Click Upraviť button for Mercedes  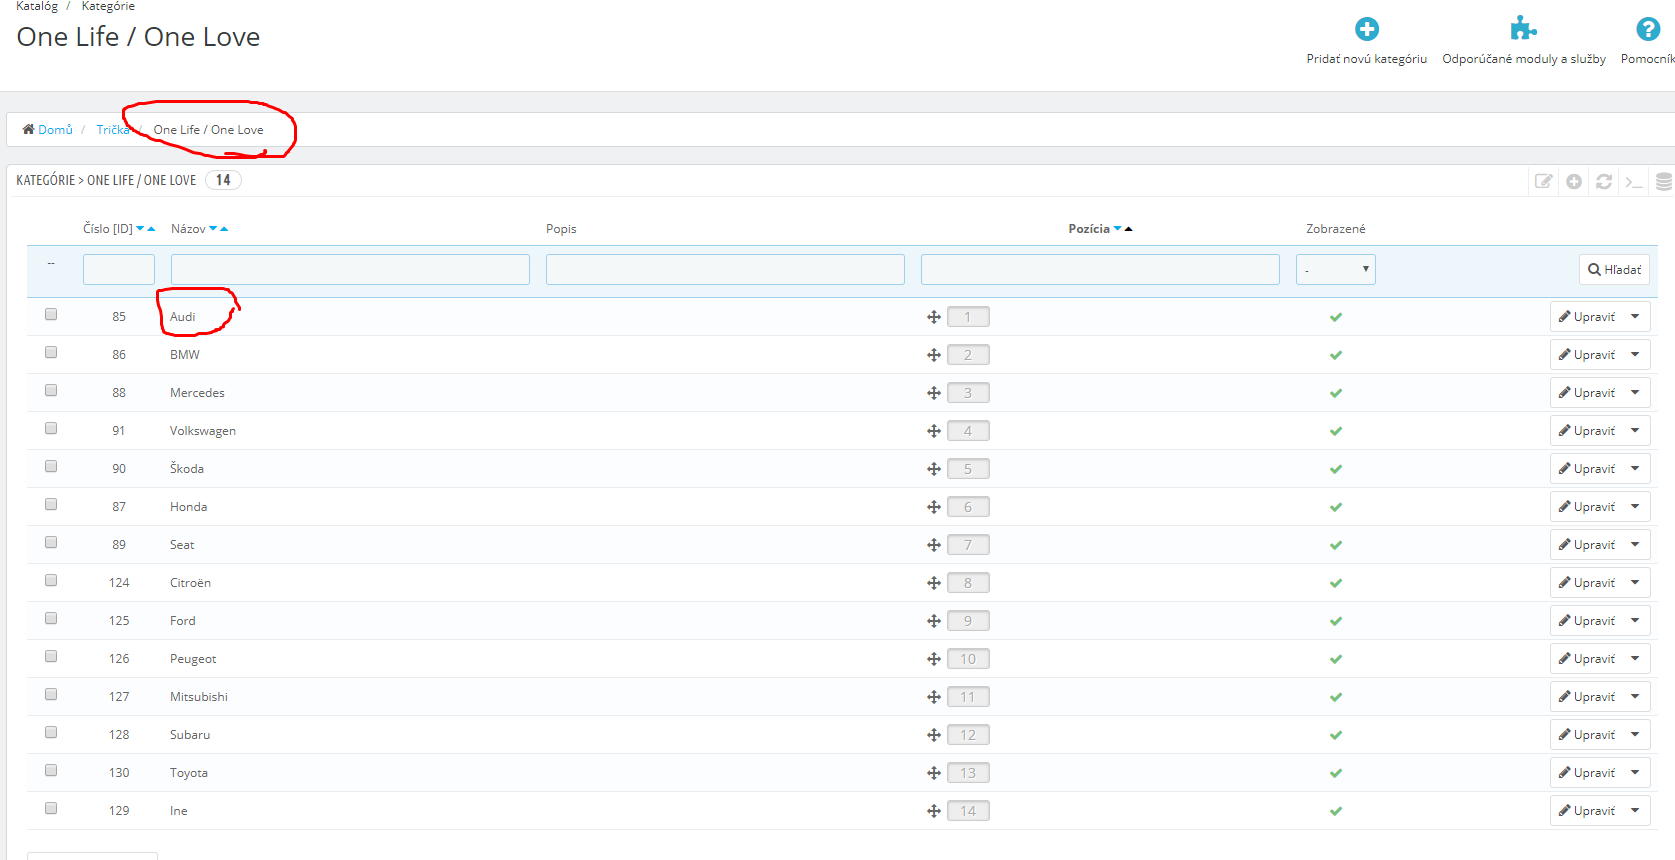click(1587, 393)
